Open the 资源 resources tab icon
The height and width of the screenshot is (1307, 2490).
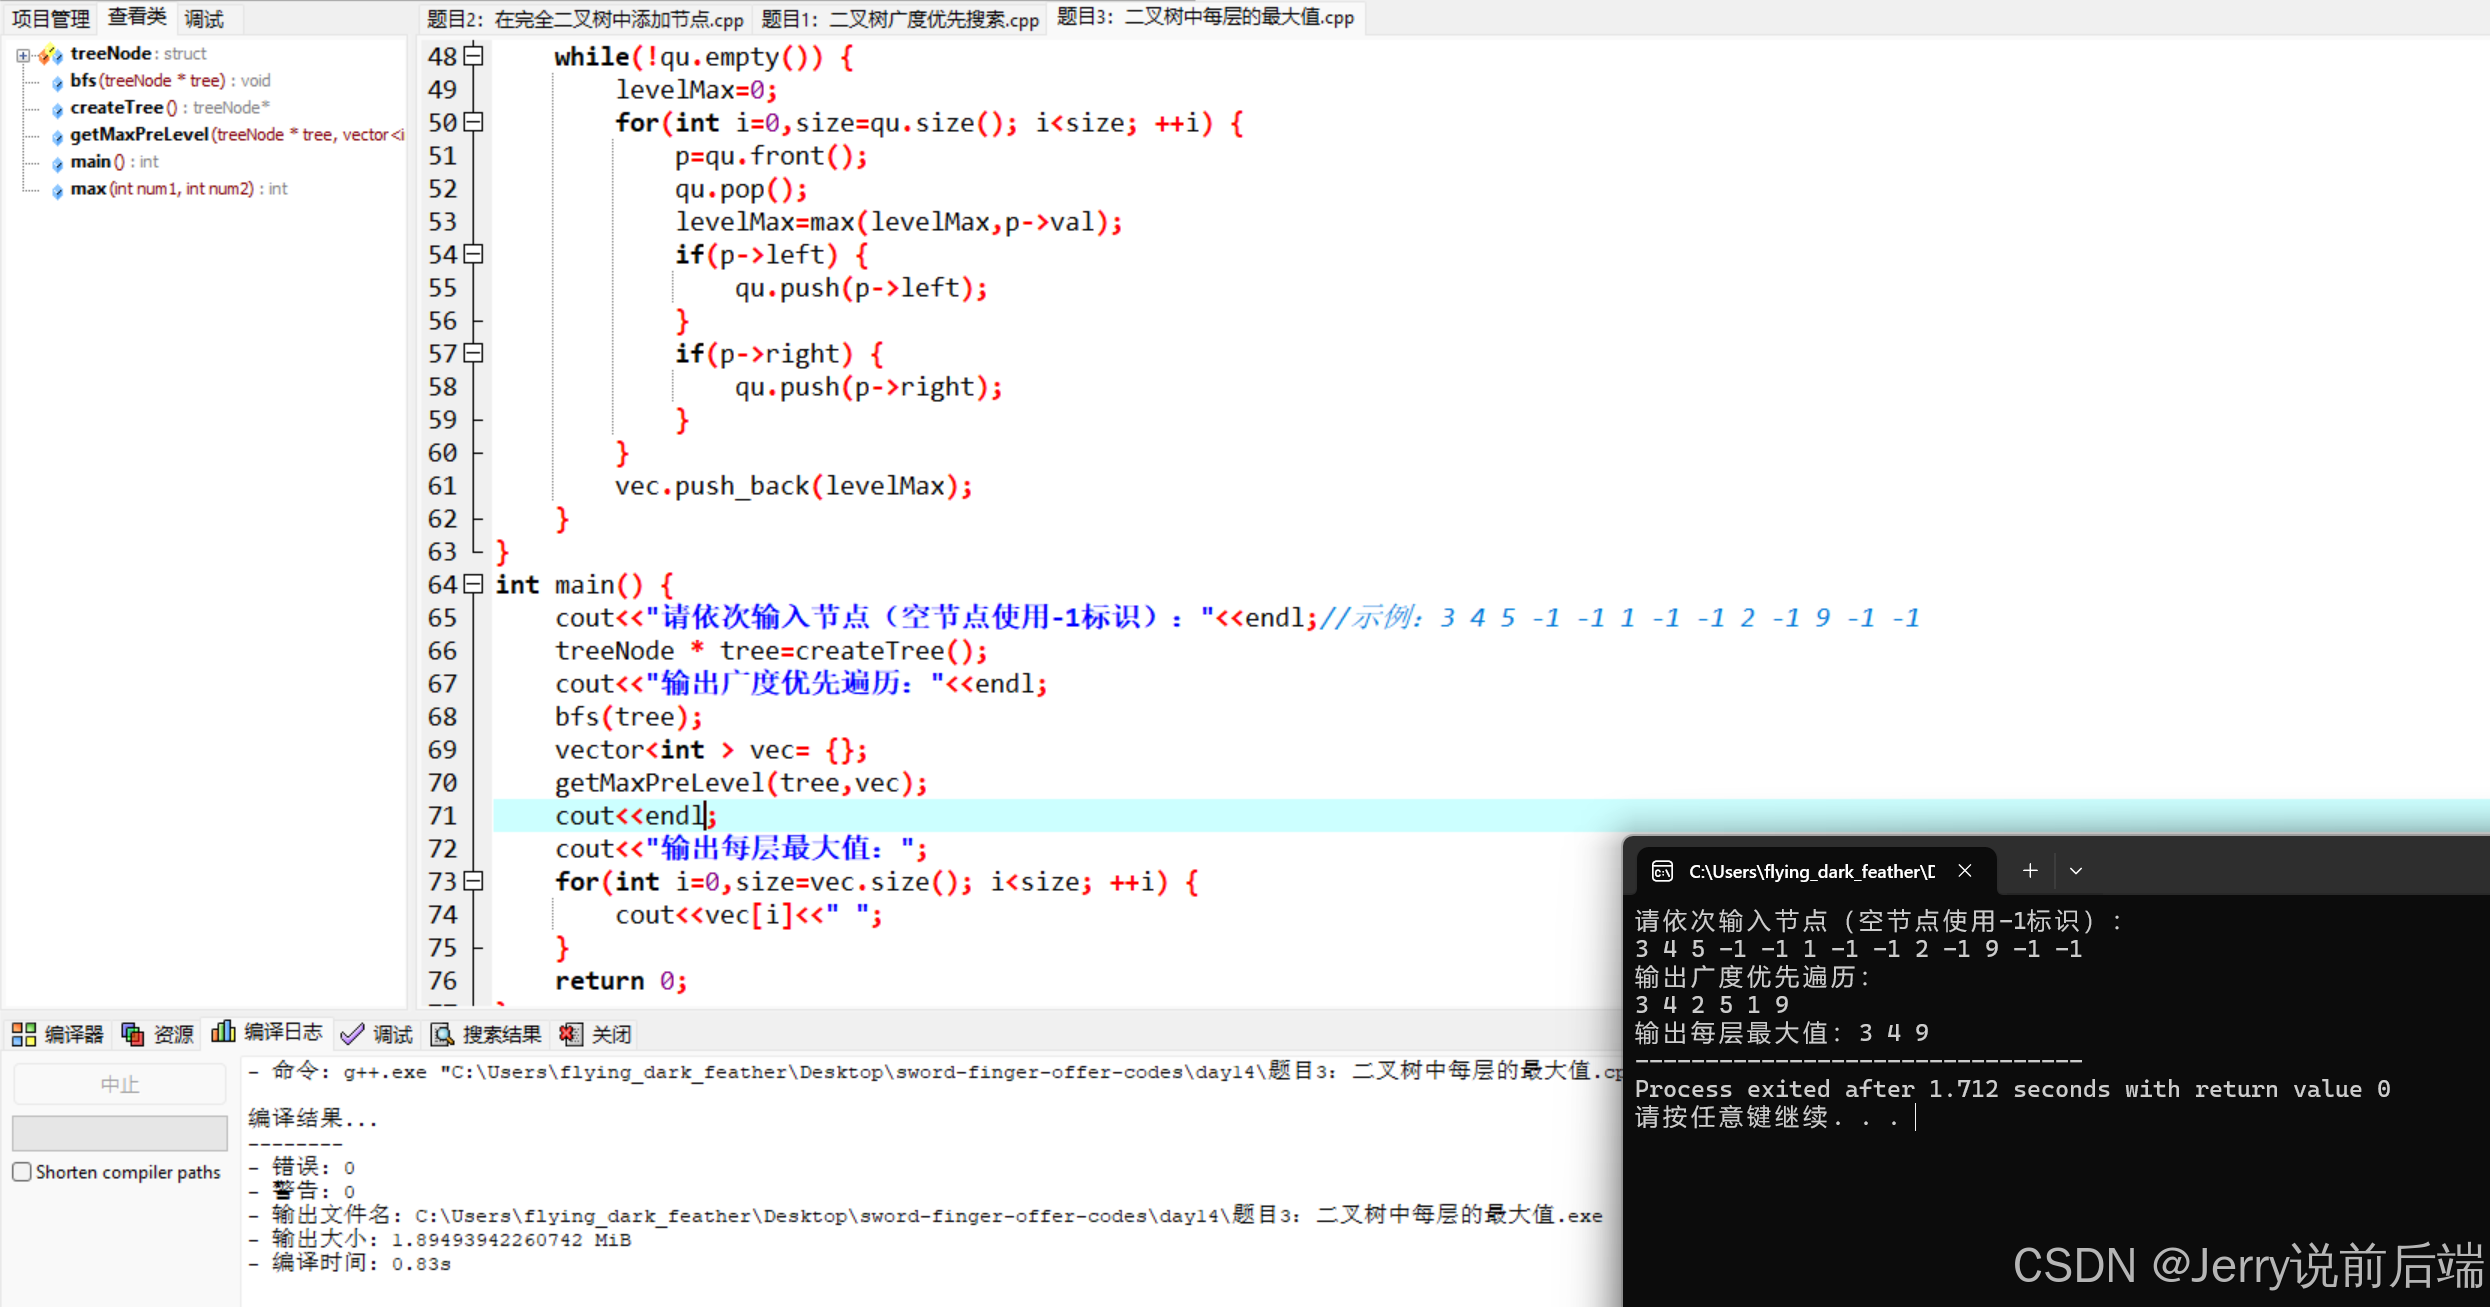pos(132,1034)
